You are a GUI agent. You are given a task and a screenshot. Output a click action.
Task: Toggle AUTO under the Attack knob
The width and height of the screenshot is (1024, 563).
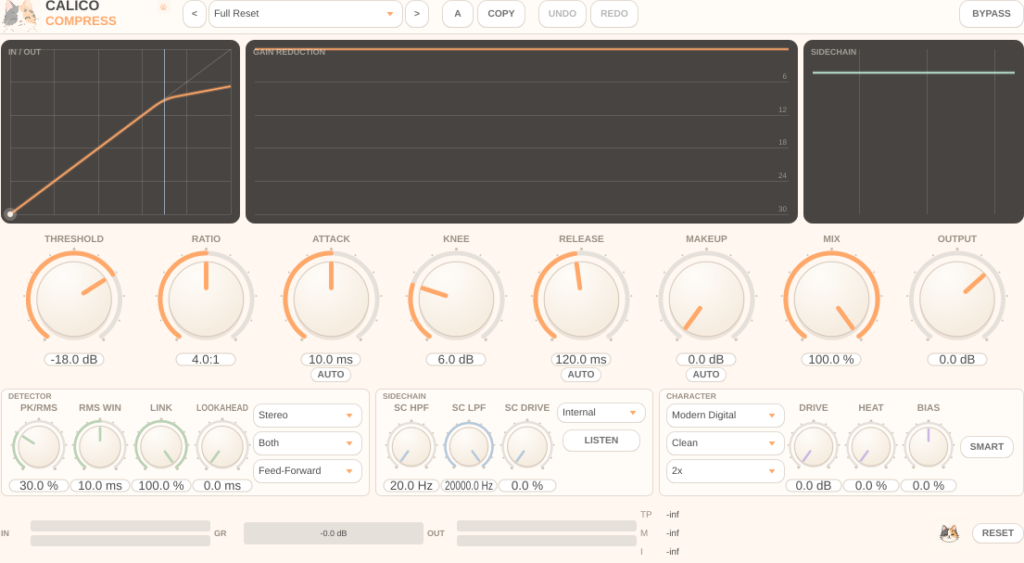(x=330, y=374)
